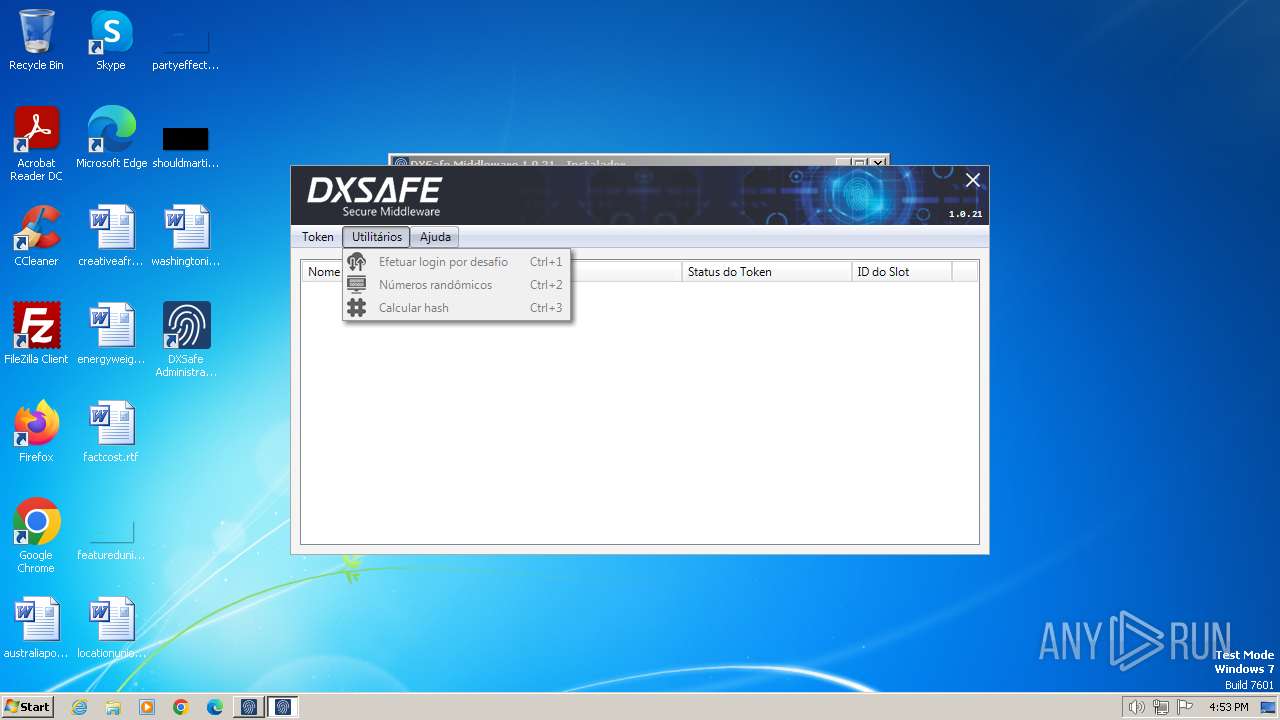Select the locationurio... Word document
Viewport: 1280px width, 720px height.
(110, 629)
